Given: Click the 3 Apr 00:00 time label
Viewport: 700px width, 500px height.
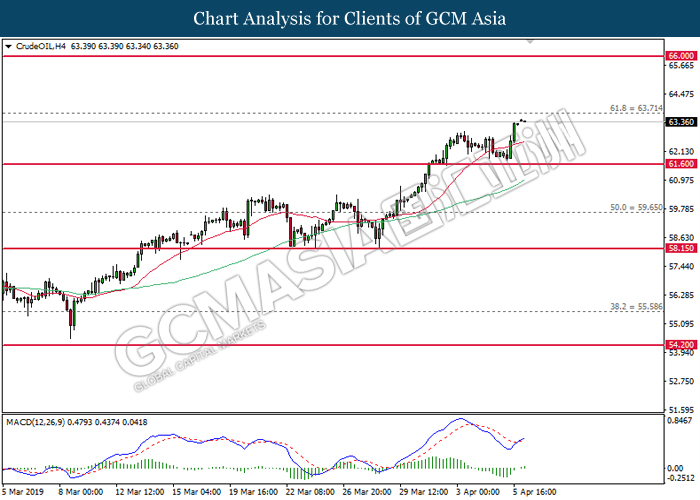Looking at the screenshot, I should coord(478,492).
